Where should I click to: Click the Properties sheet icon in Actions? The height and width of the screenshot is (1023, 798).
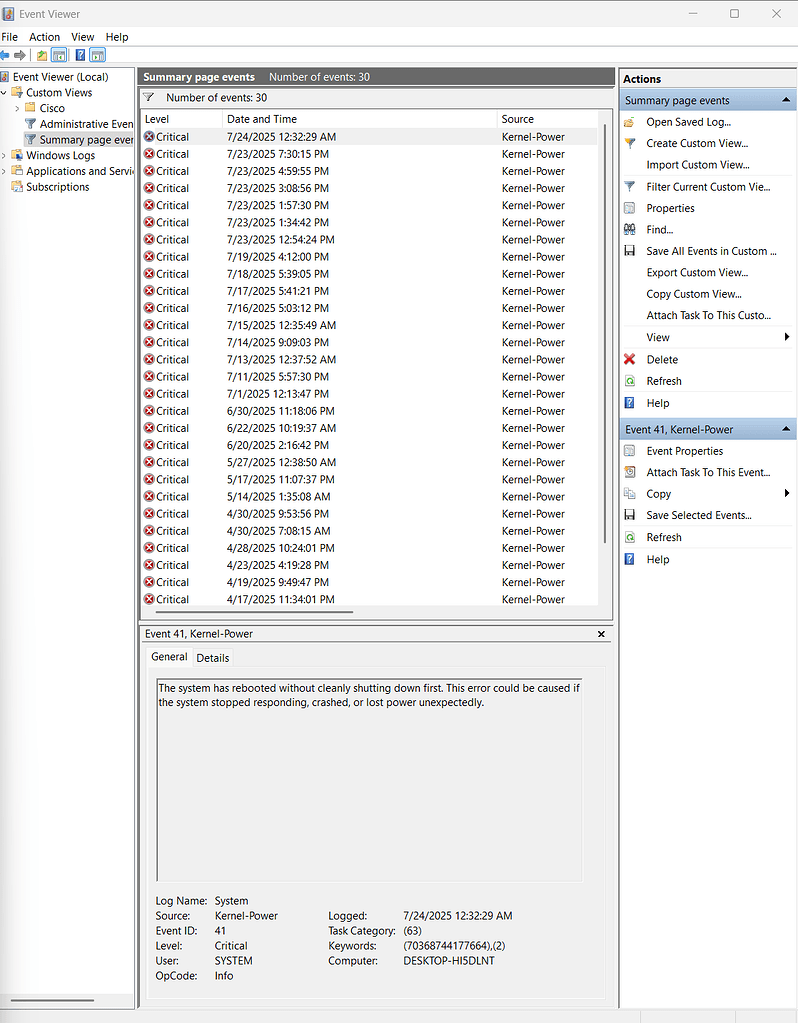click(630, 208)
